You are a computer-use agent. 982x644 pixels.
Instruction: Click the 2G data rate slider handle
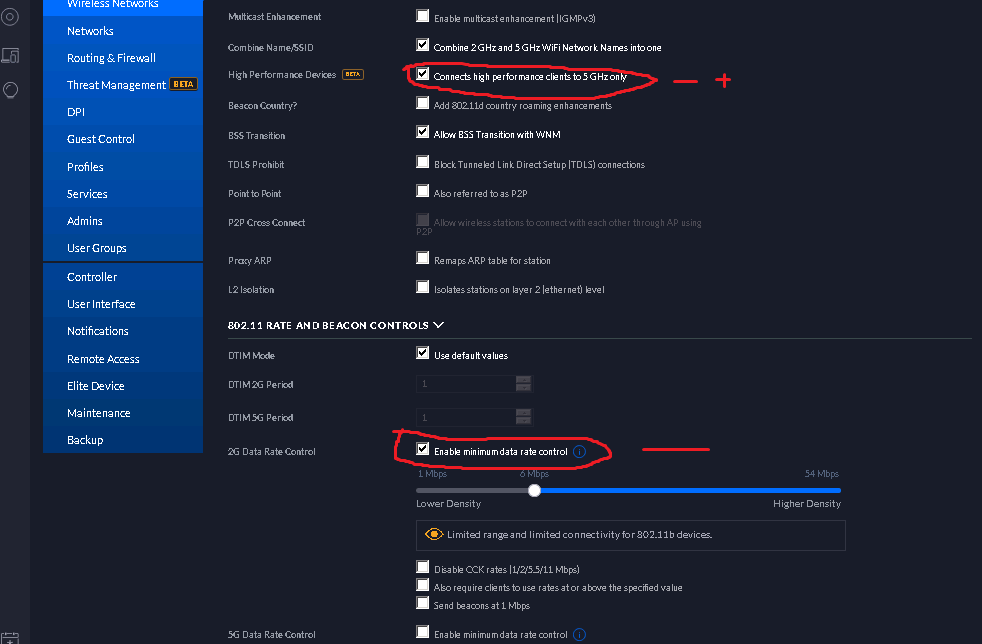tap(534, 491)
